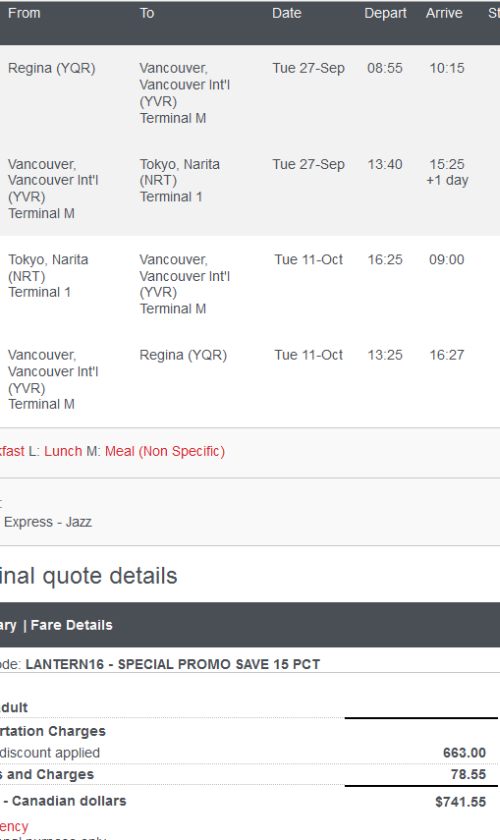Select the Date column header
Viewport: 500px width, 840px height.
tap(287, 13)
